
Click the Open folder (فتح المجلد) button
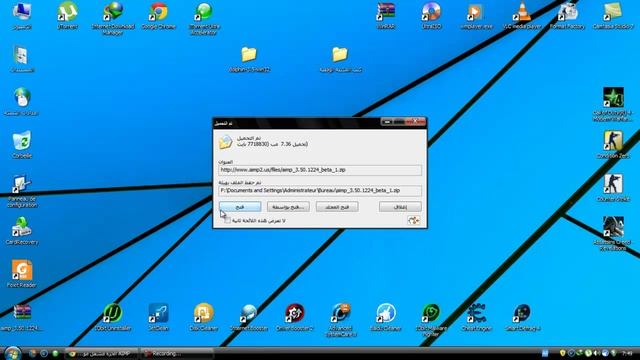point(337,207)
